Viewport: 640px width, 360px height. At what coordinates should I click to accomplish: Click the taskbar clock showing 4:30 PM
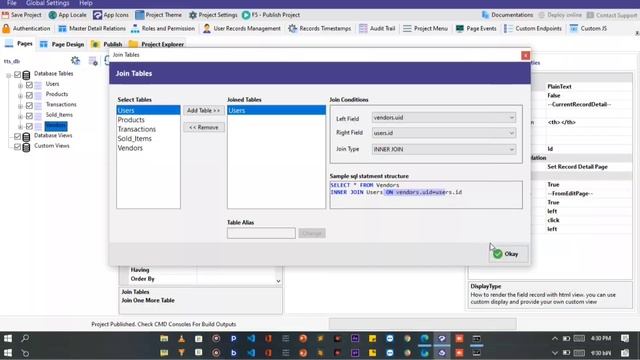pos(601,338)
